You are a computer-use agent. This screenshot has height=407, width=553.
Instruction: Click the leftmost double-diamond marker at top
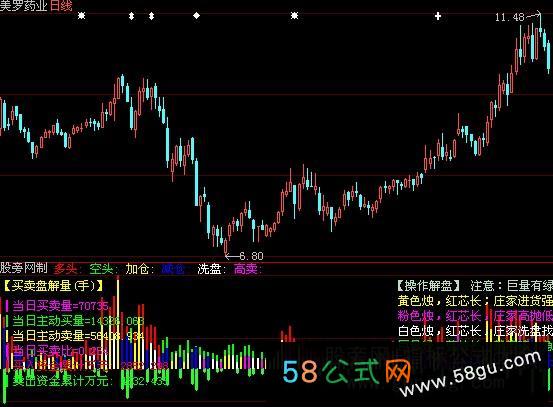[131, 16]
